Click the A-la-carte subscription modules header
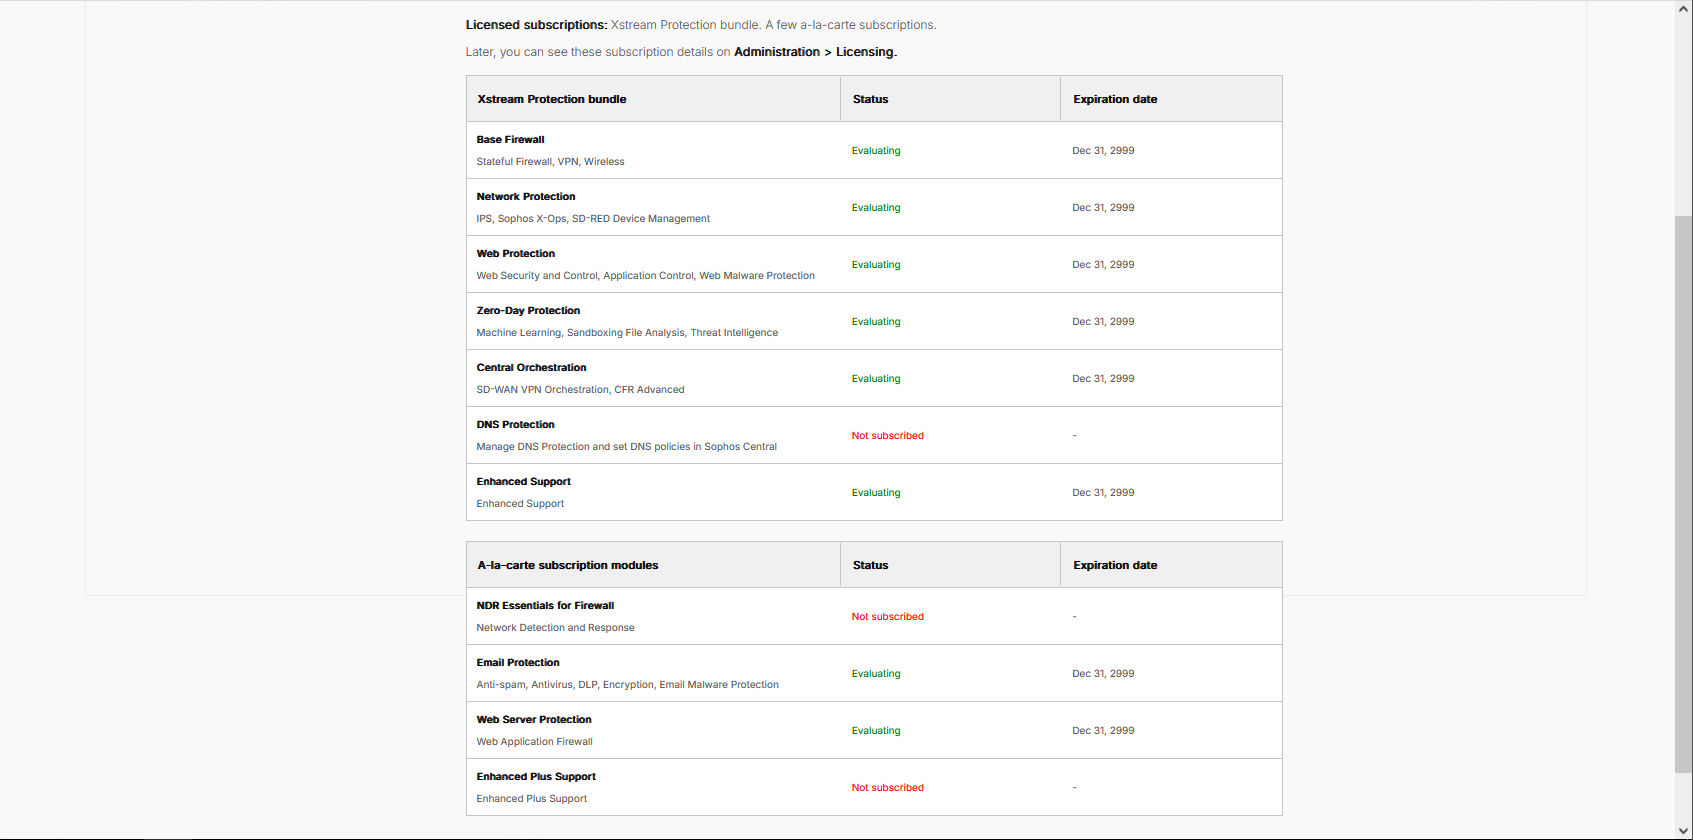 click(568, 565)
